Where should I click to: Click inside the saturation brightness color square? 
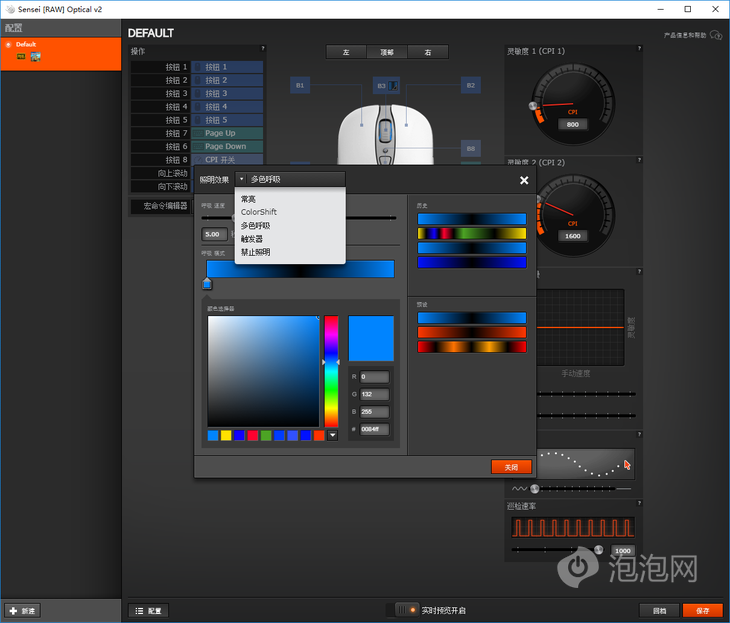point(264,371)
